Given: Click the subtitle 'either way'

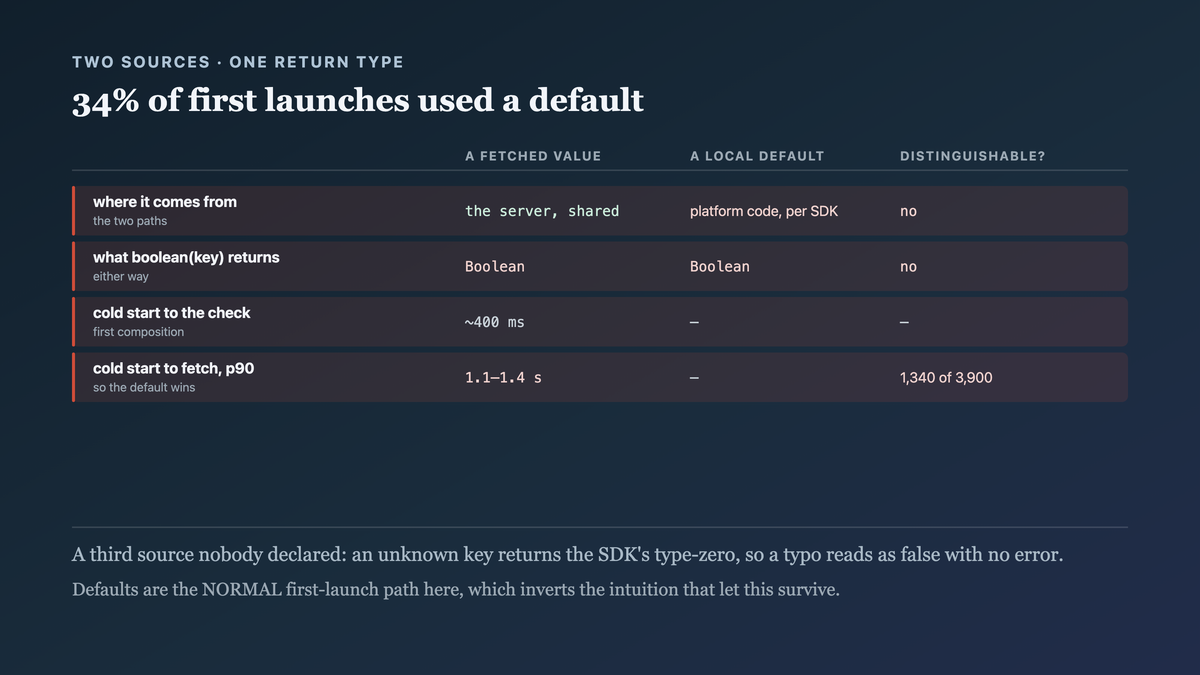Looking at the screenshot, I should pyautogui.click(x=121, y=276).
